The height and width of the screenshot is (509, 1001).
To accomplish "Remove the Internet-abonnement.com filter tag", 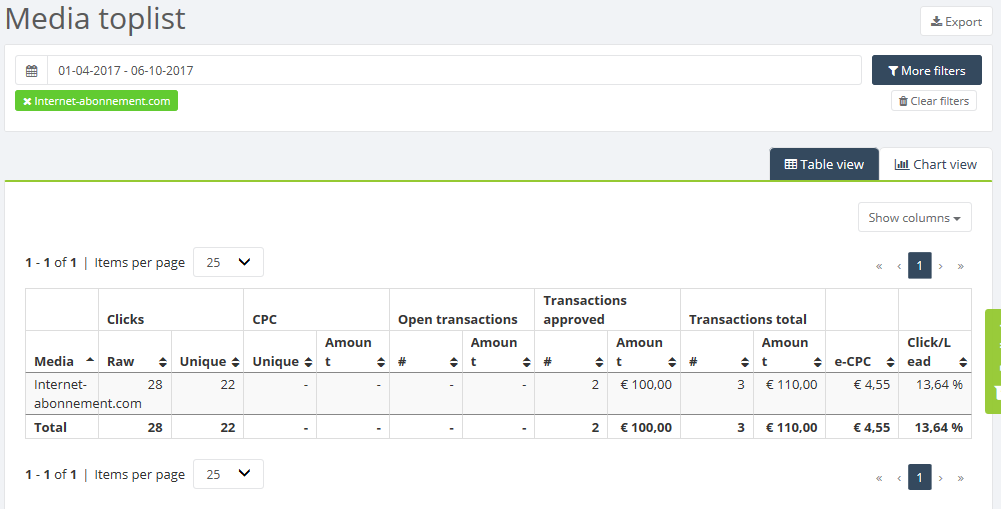I will tap(27, 101).
